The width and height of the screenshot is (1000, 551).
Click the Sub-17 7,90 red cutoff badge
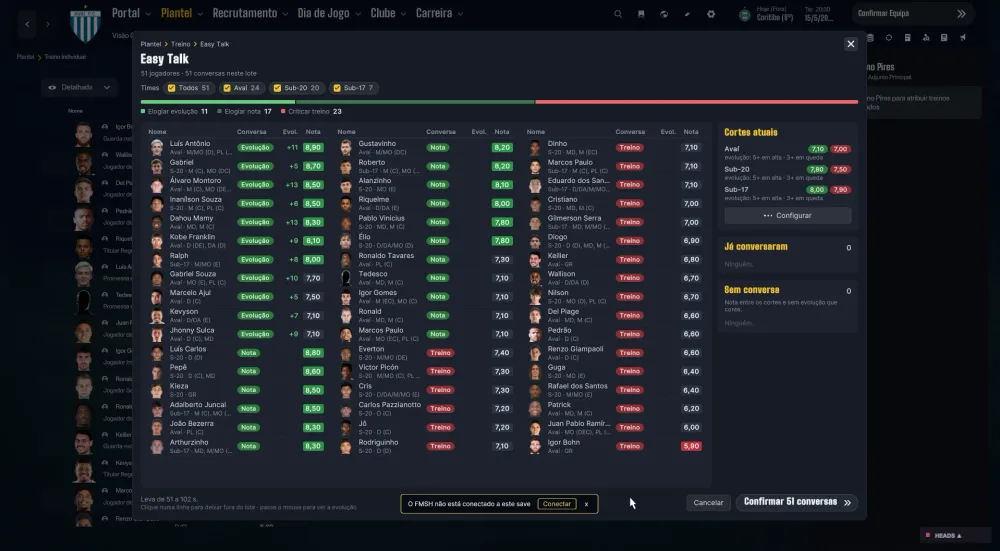841,190
